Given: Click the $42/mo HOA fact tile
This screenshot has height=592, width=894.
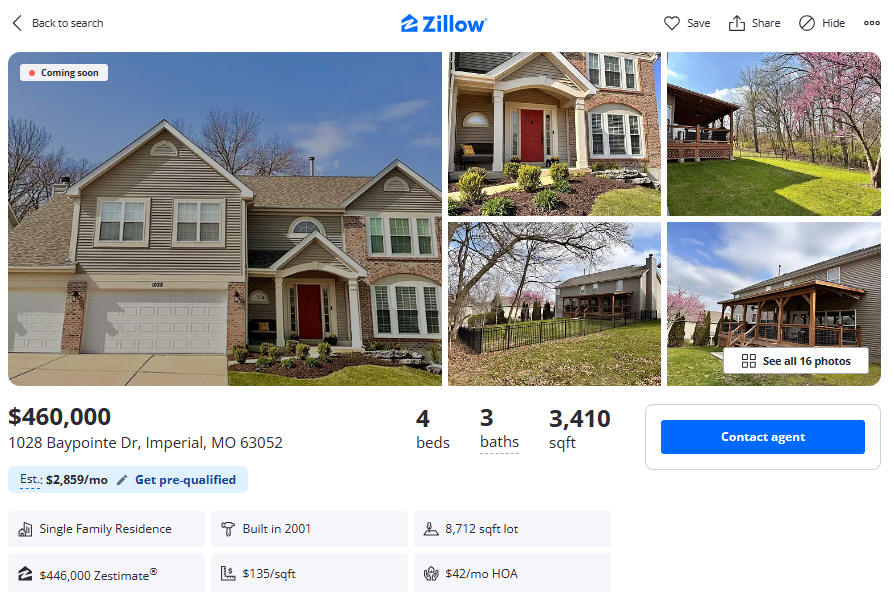Looking at the screenshot, I should 512,574.
